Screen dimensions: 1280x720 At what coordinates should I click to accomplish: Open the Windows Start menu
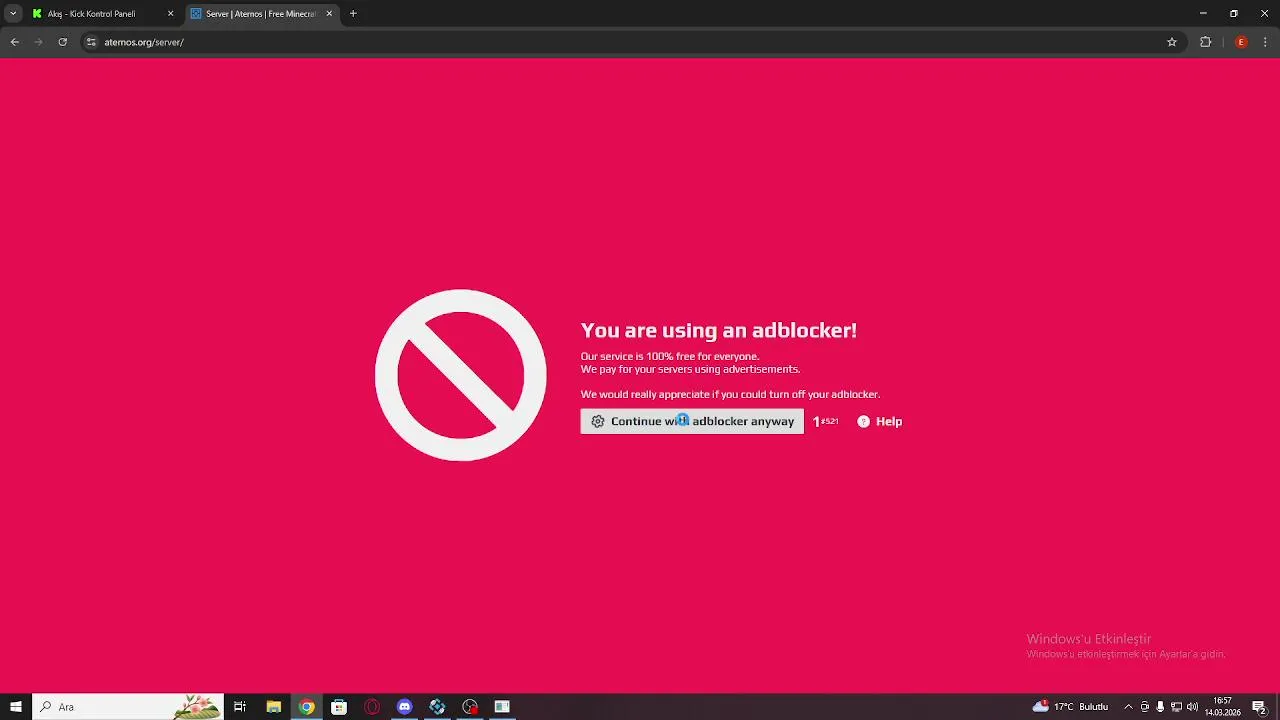[16, 707]
